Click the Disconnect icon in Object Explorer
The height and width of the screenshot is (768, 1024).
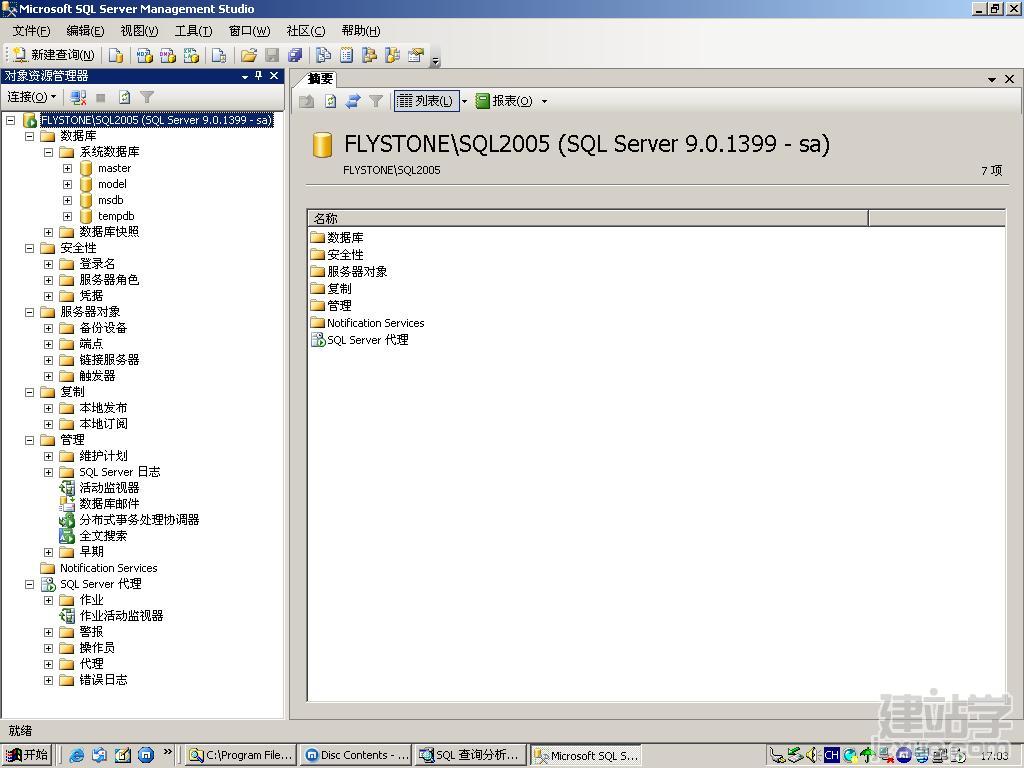coord(78,97)
